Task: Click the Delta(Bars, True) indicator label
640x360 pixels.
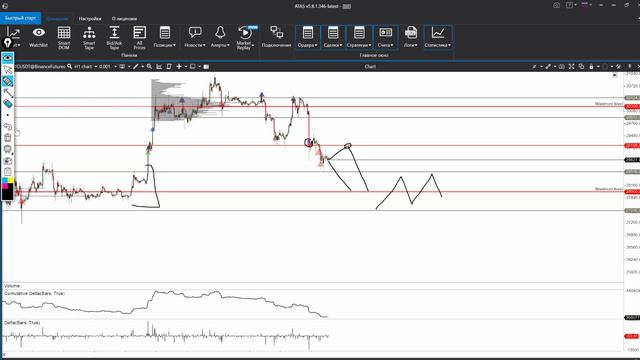Action: (22, 322)
